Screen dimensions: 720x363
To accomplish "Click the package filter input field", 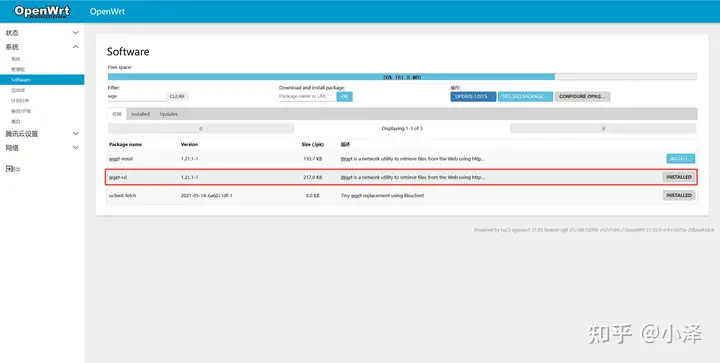I will (x=136, y=96).
